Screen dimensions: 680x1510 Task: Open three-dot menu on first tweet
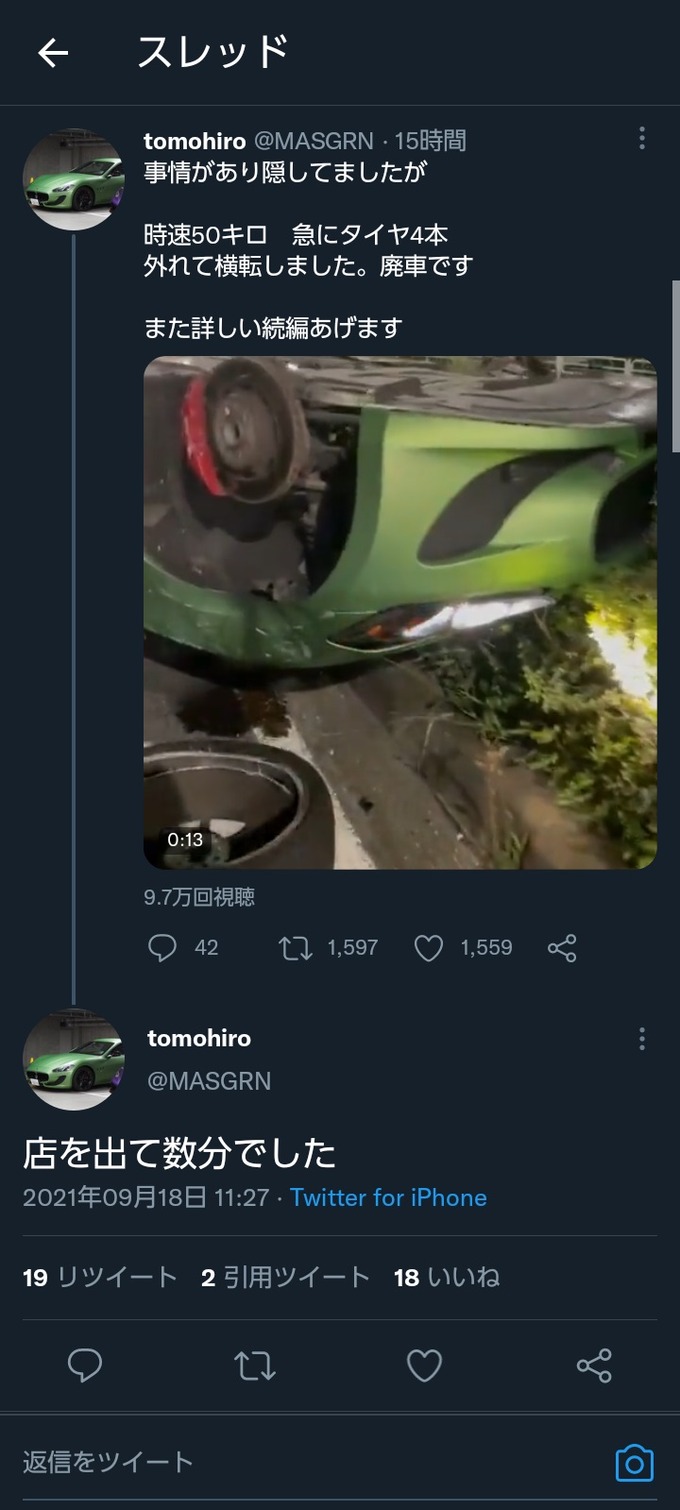coord(642,138)
